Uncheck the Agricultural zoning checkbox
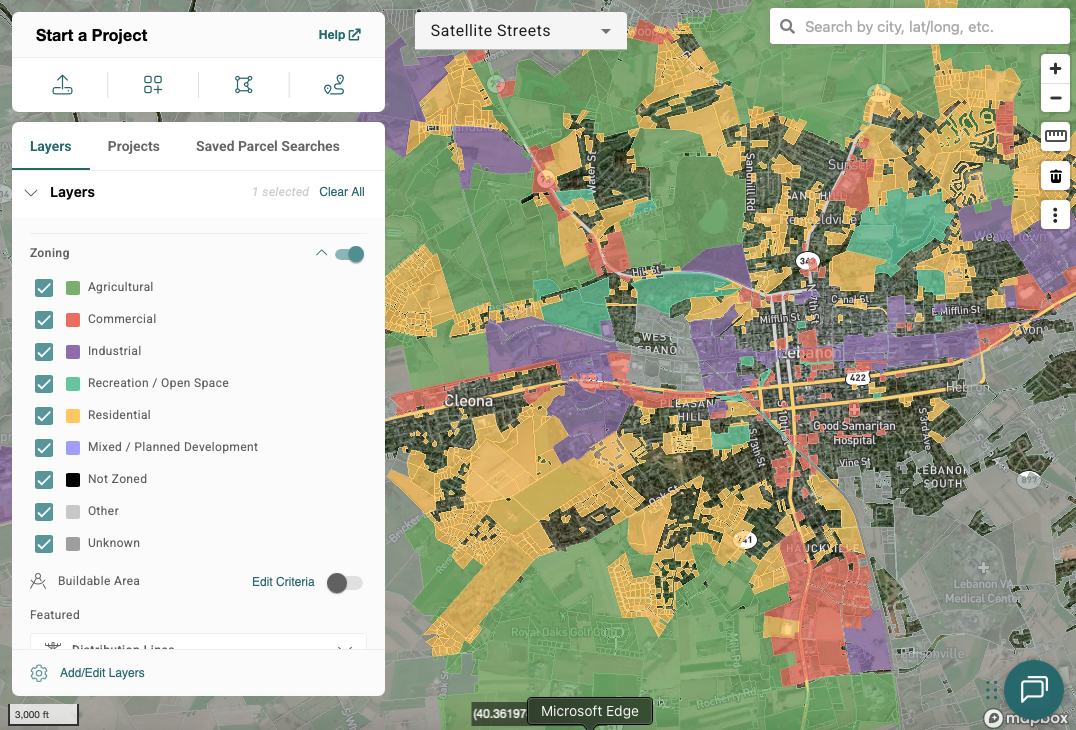This screenshot has height=730, width=1076. click(x=44, y=288)
